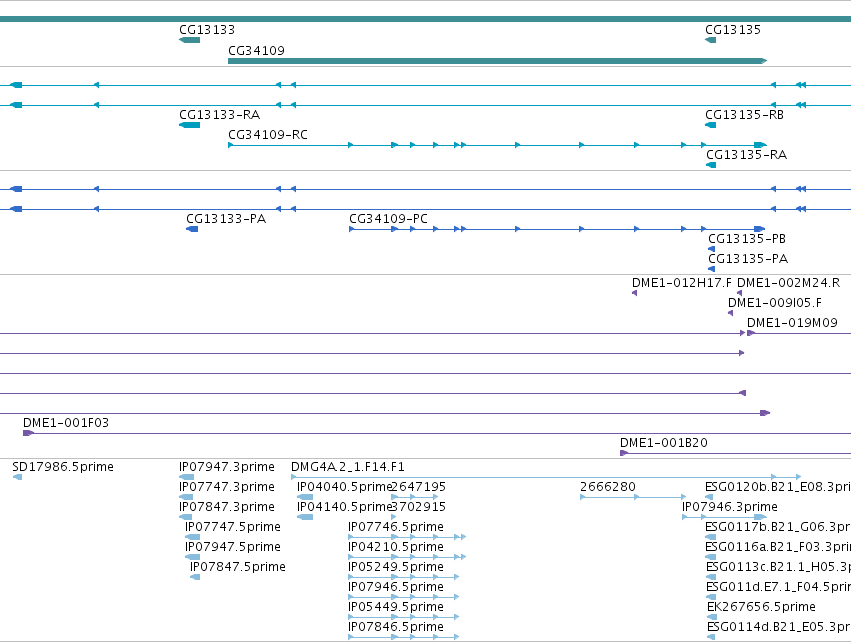Viewport: 851px width, 642px height.
Task: Select the 2647195 feature label
Action: point(418,487)
